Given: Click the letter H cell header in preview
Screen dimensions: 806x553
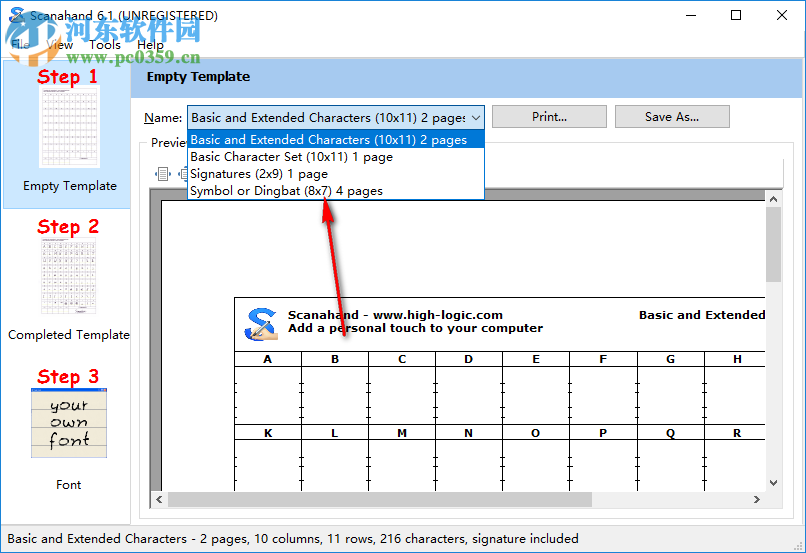Looking at the screenshot, I should click(737, 359).
